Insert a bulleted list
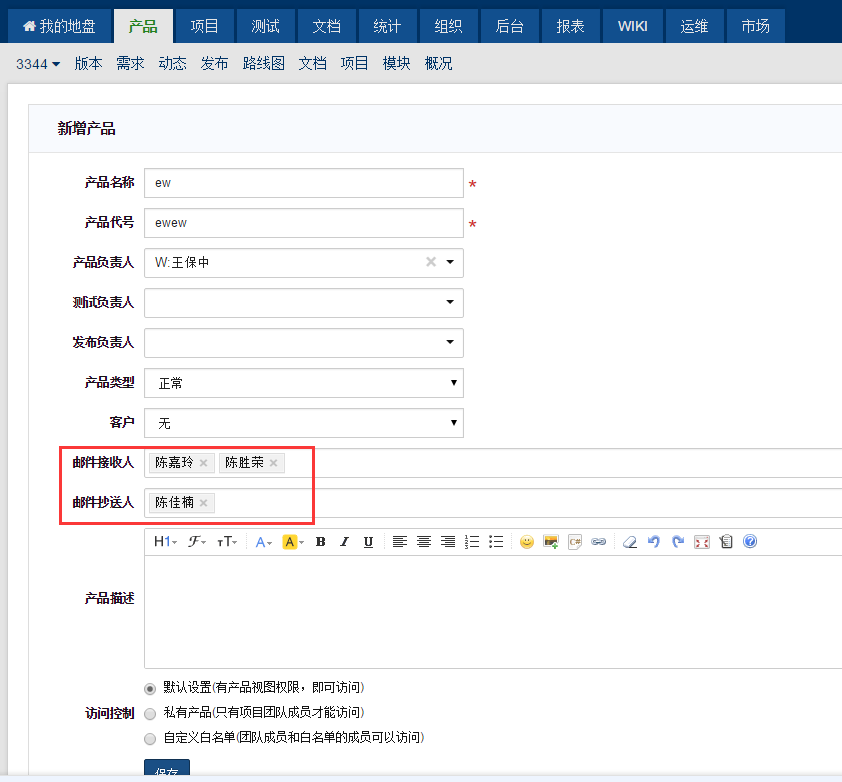This screenshot has height=782, width=842. pyautogui.click(x=496, y=541)
